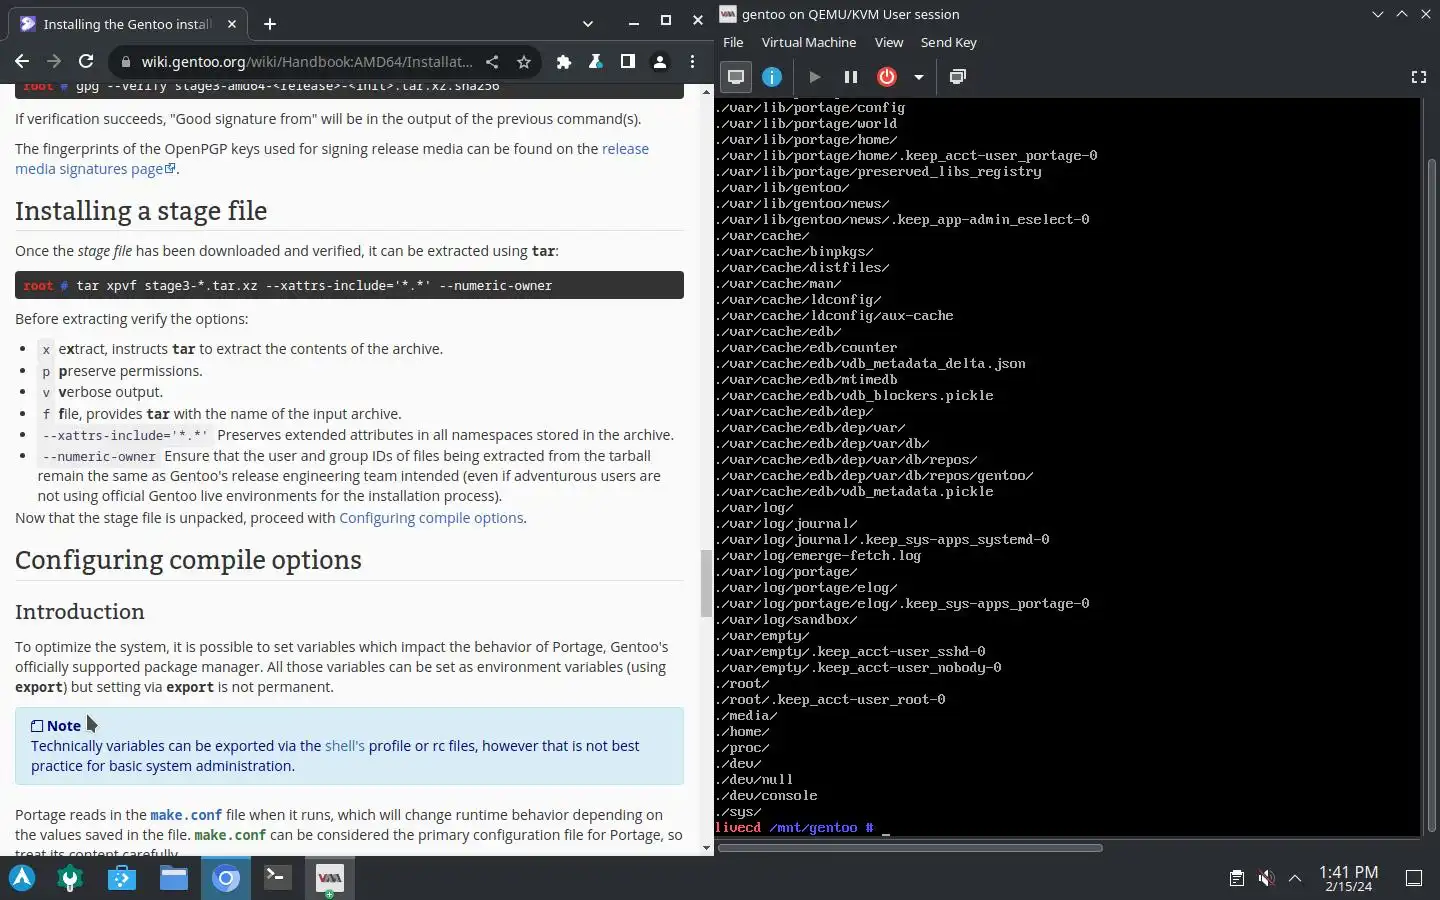Click ./var/log/emerge-fetch.log line in terminal
Viewport: 1440px width, 900px height.
(x=819, y=555)
